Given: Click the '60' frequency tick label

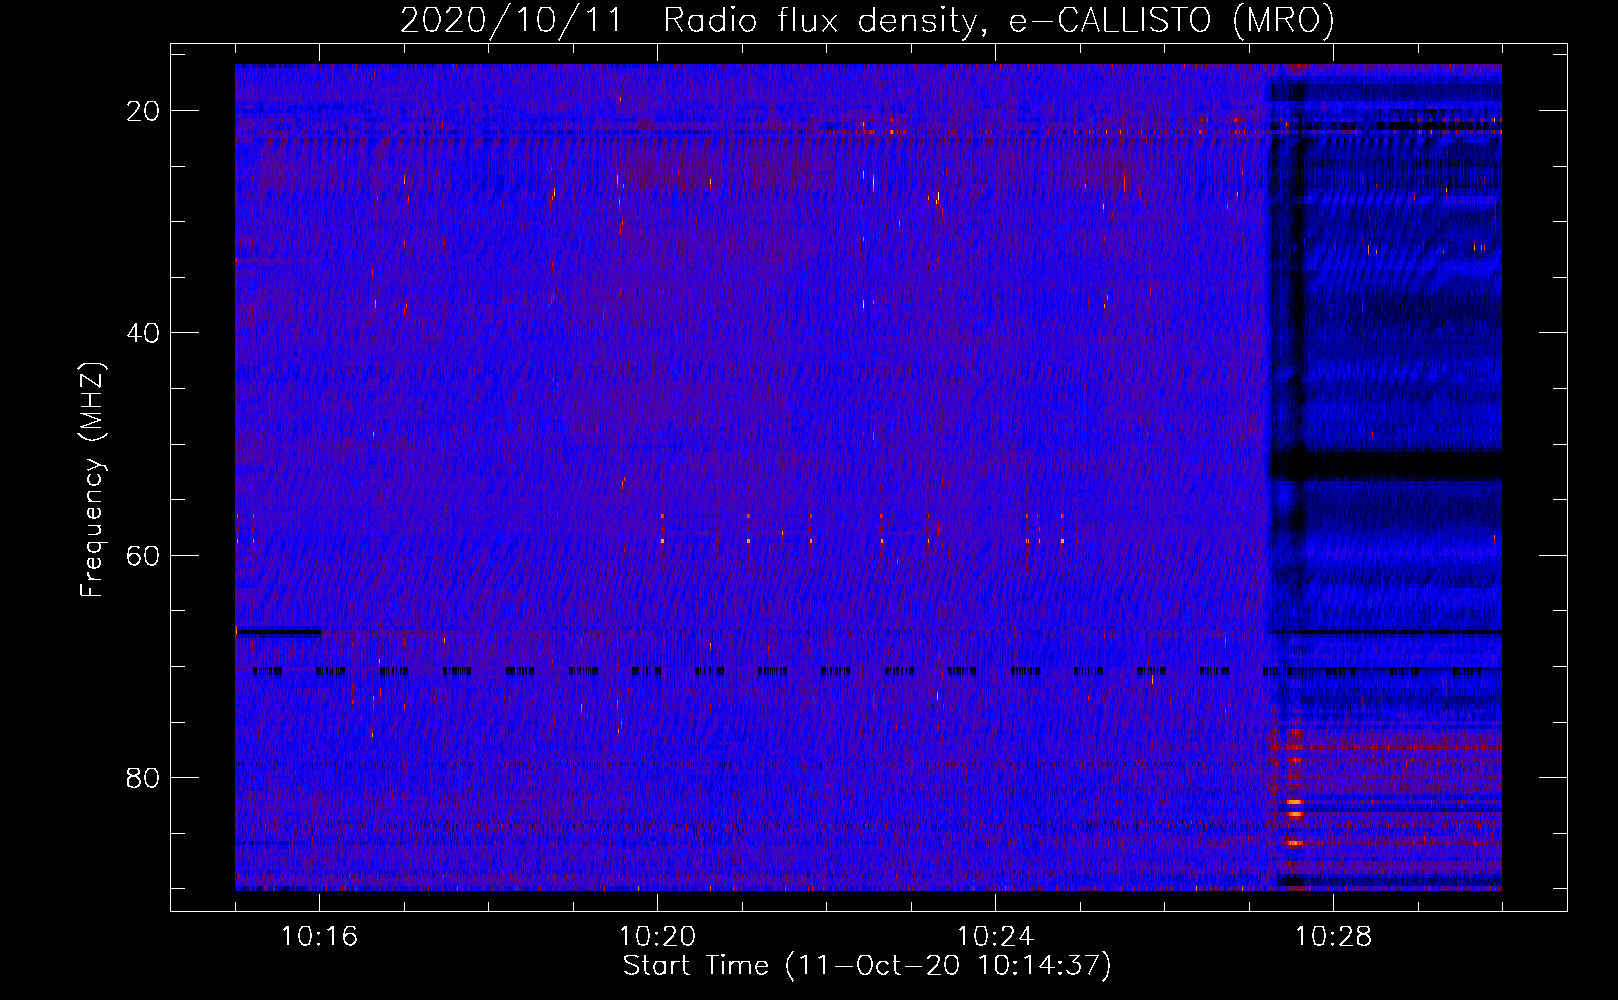Looking at the screenshot, I should [144, 555].
